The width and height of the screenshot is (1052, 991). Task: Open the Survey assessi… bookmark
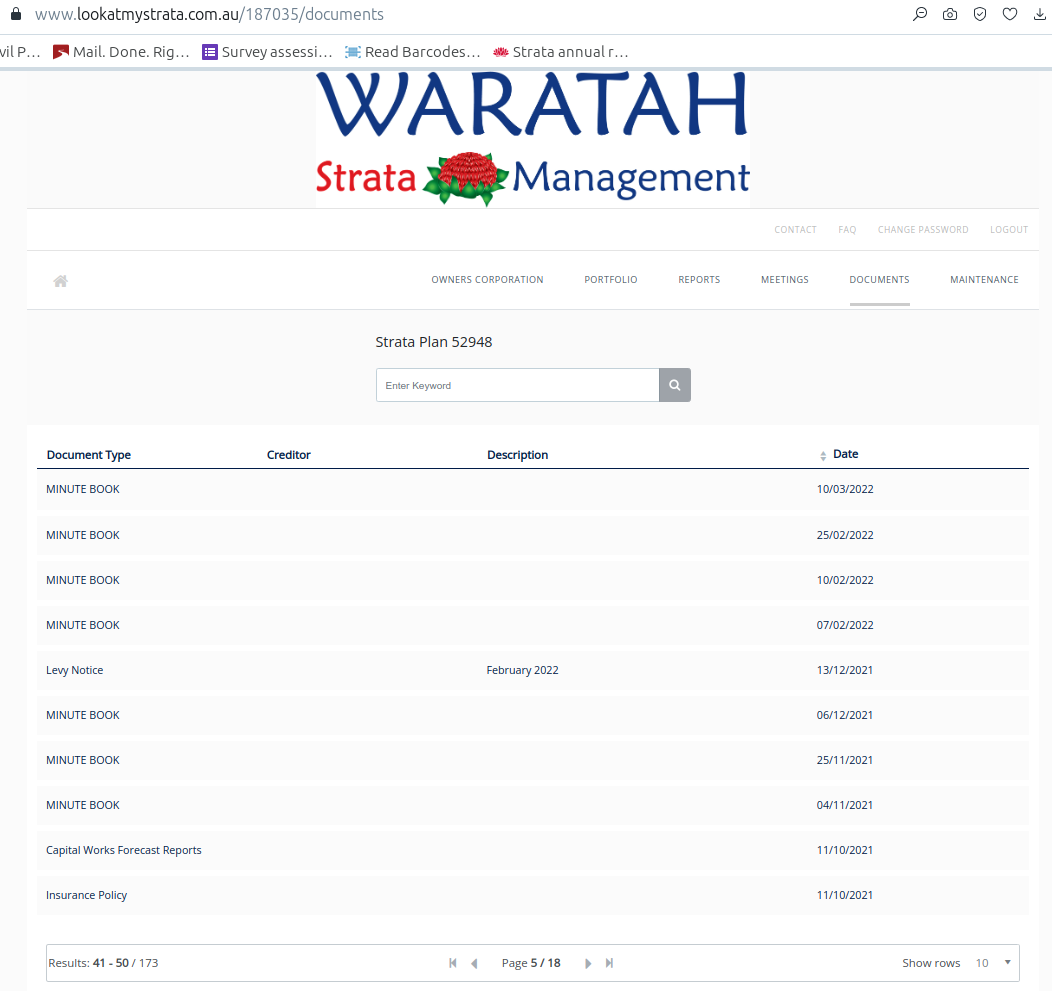coord(268,52)
